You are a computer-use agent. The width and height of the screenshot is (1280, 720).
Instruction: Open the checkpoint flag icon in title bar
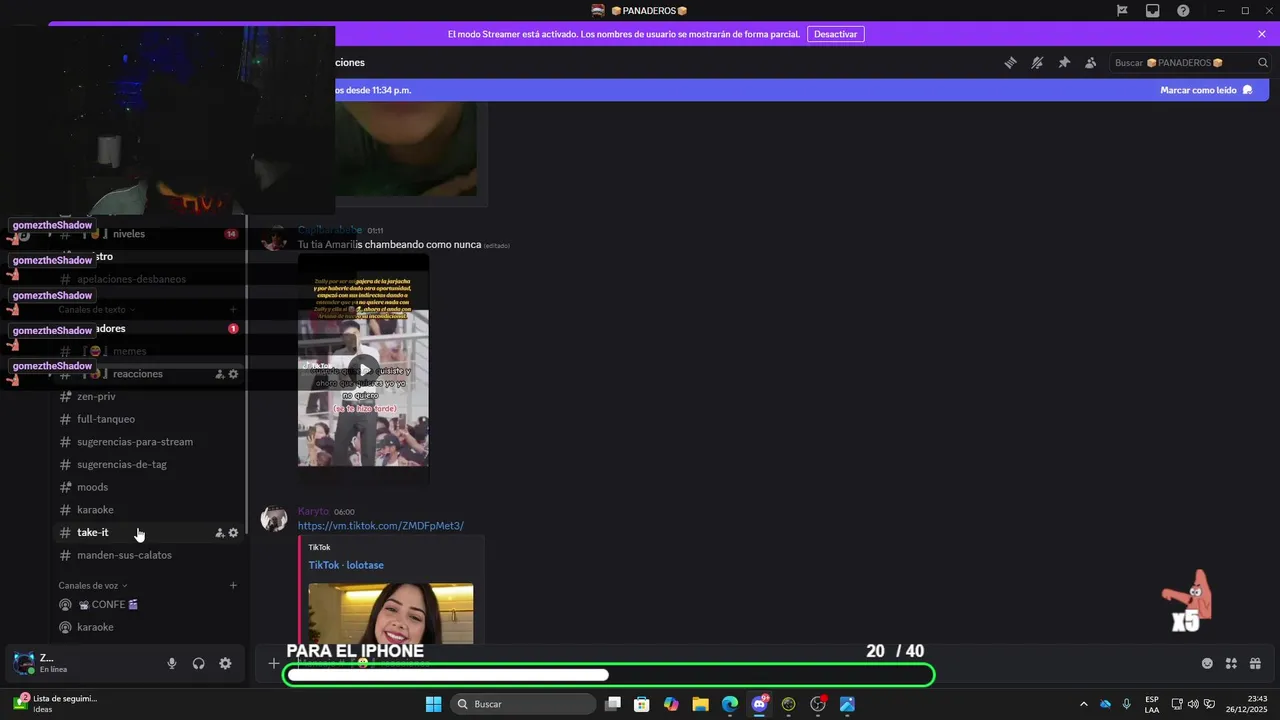coord(1122,10)
